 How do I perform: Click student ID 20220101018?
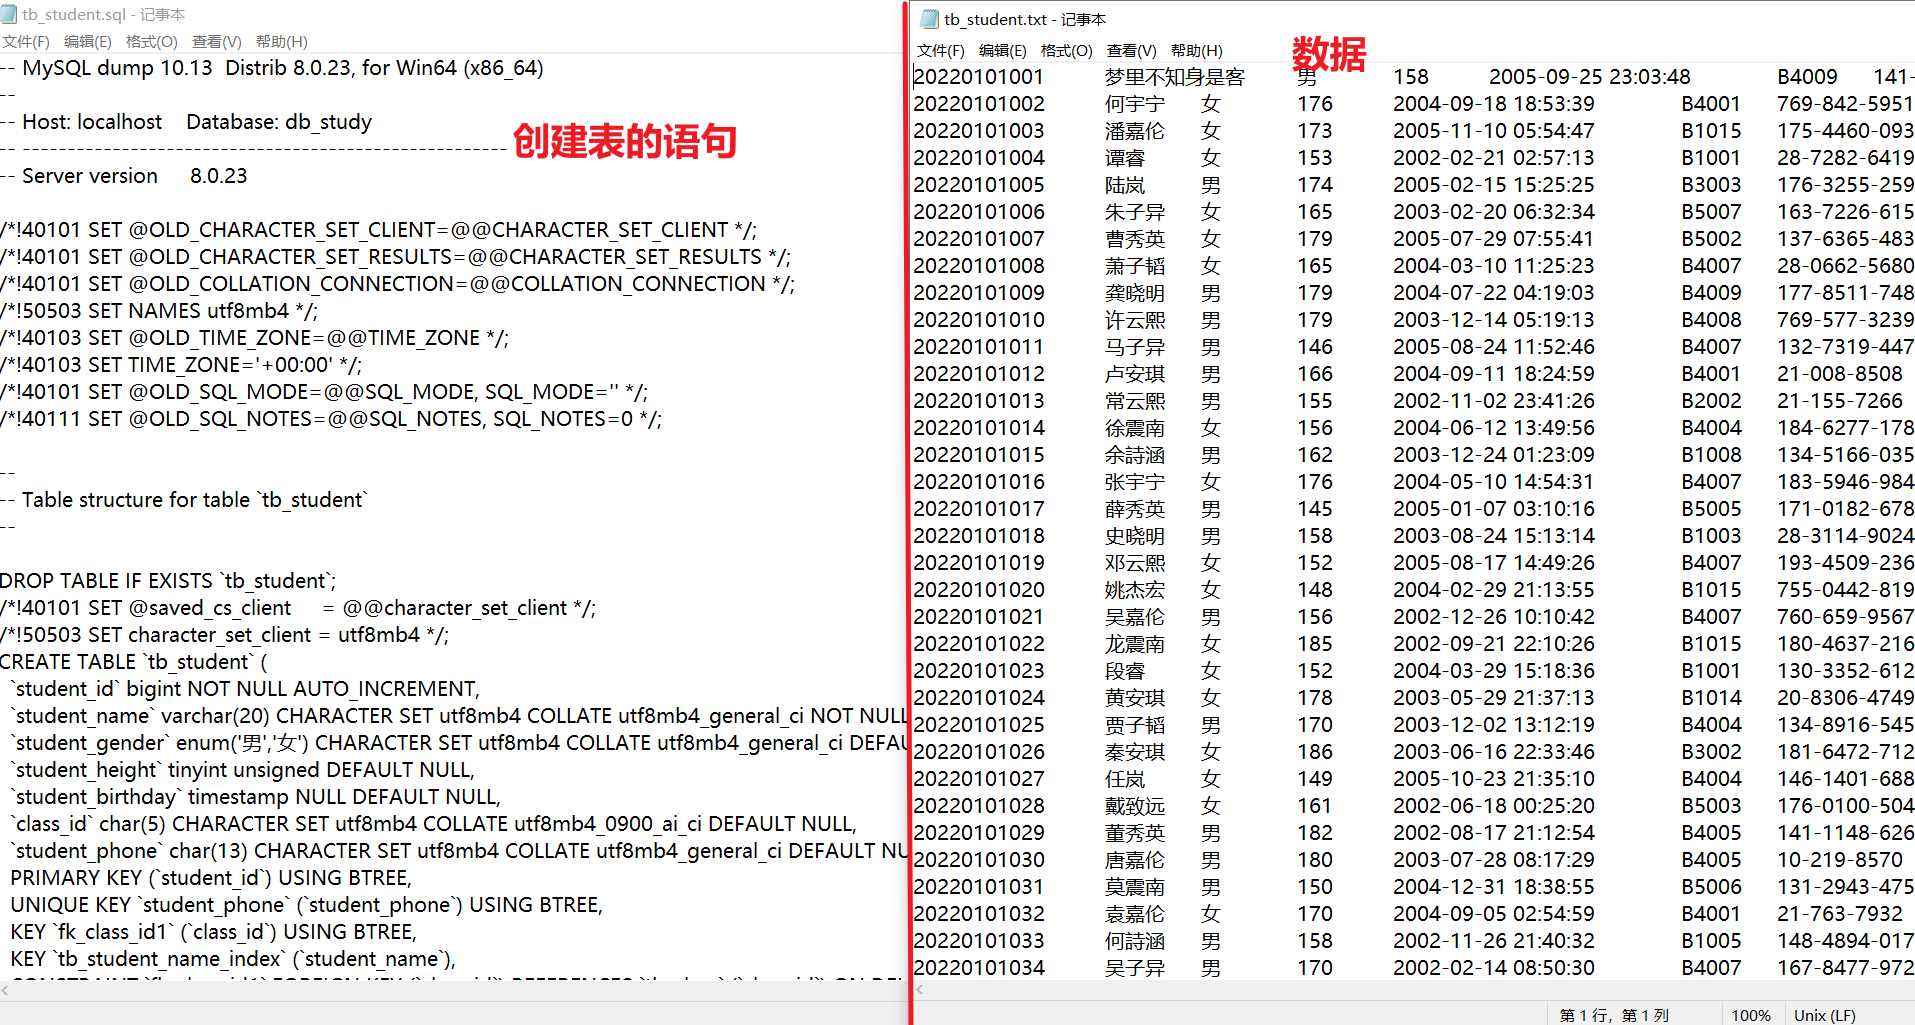coord(978,536)
